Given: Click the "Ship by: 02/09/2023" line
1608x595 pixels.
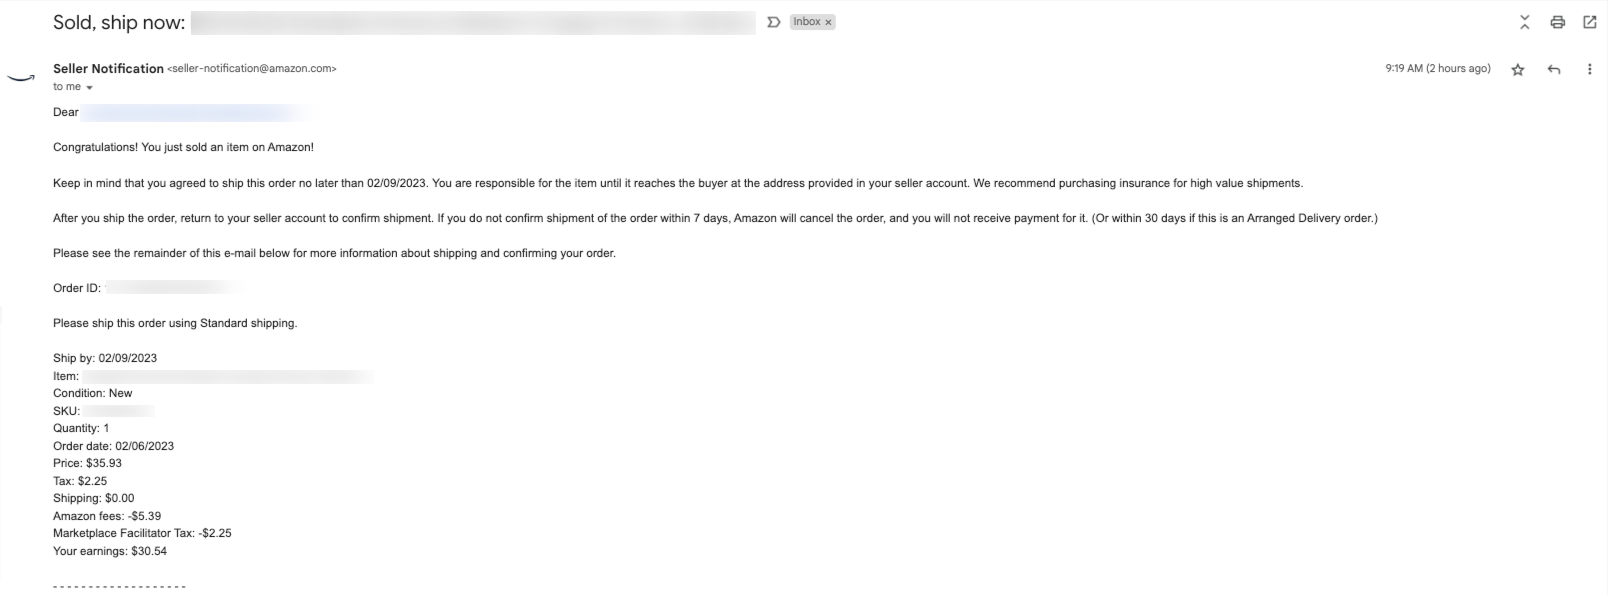Looking at the screenshot, I should [x=105, y=358].
